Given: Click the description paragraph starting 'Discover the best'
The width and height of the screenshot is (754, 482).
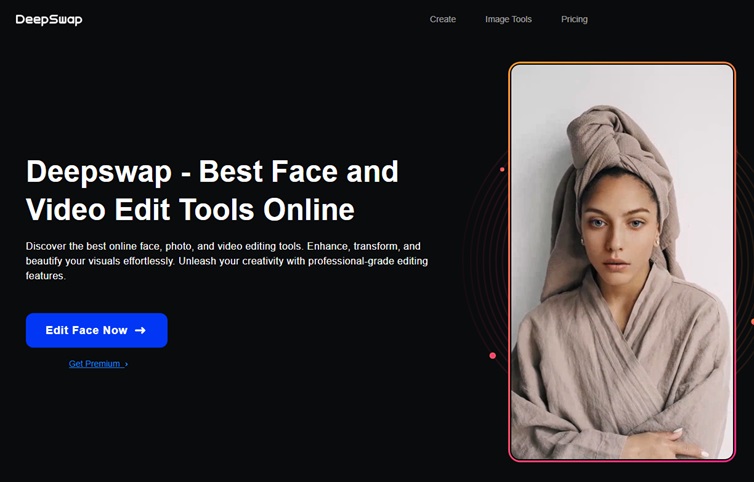Looking at the screenshot, I should click(227, 261).
